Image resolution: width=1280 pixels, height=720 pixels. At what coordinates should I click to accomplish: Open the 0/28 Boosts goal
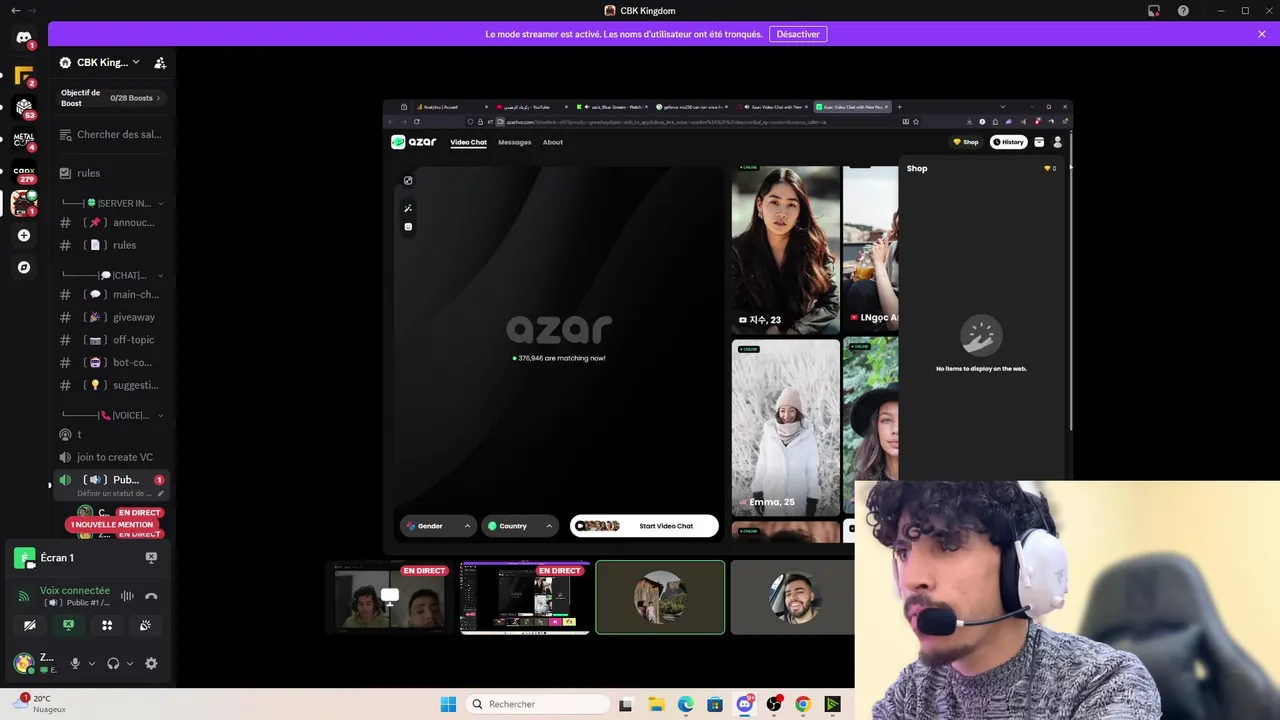135,98
